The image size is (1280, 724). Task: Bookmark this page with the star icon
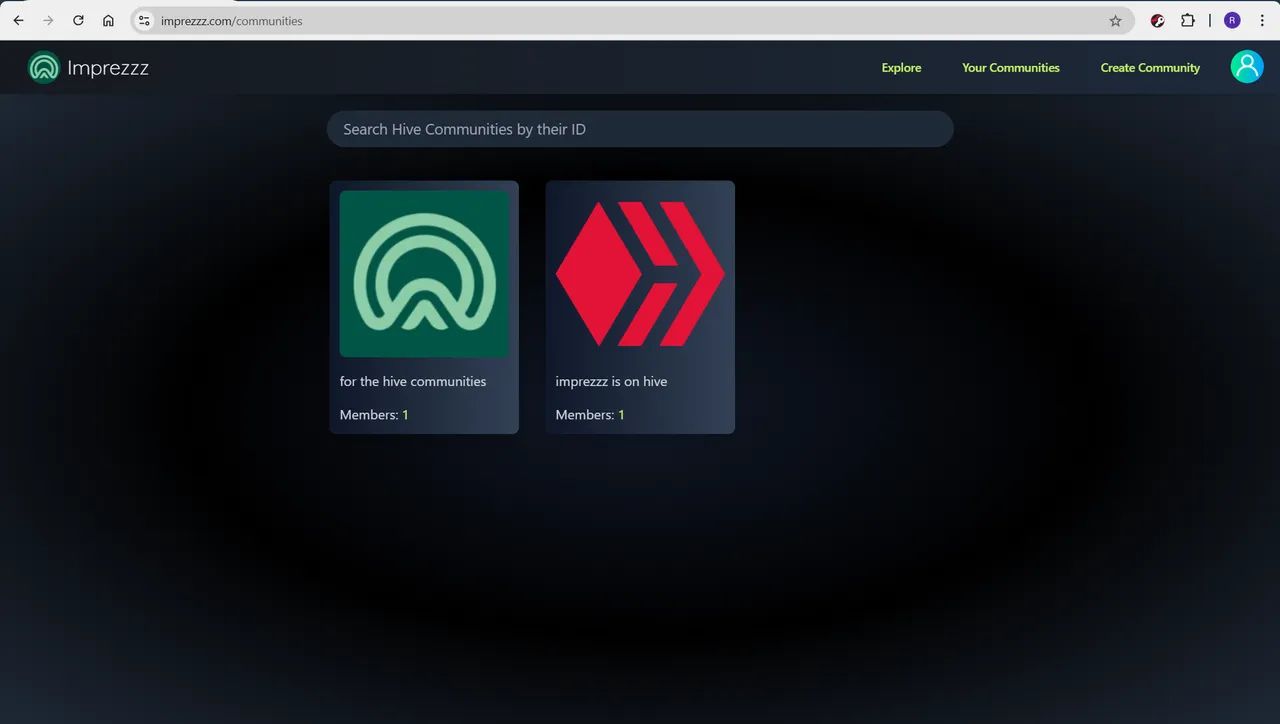click(x=1115, y=20)
